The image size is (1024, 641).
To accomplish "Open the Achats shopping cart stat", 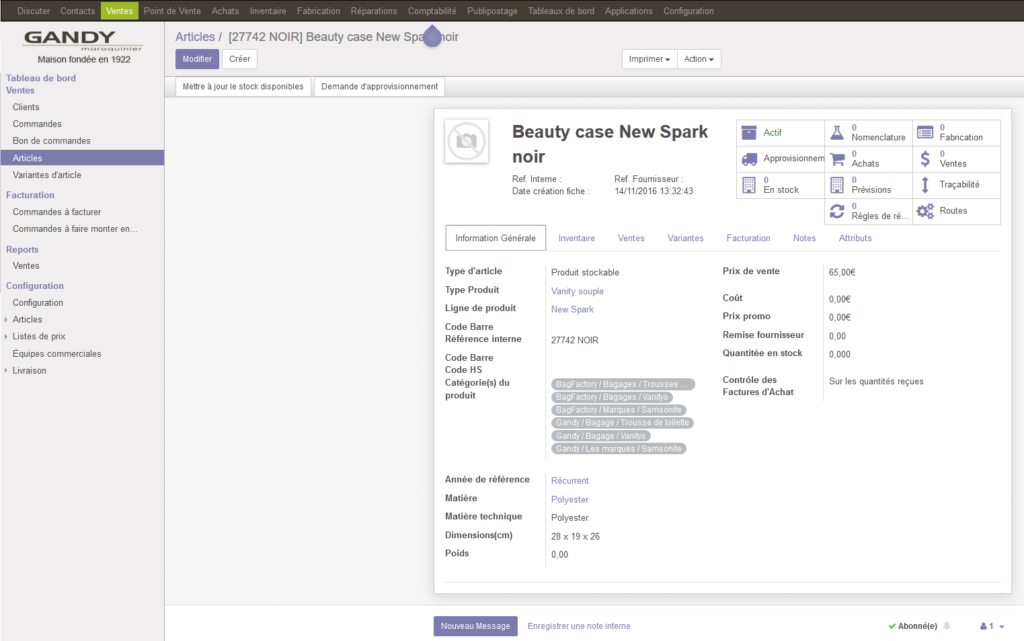I will [x=868, y=159].
